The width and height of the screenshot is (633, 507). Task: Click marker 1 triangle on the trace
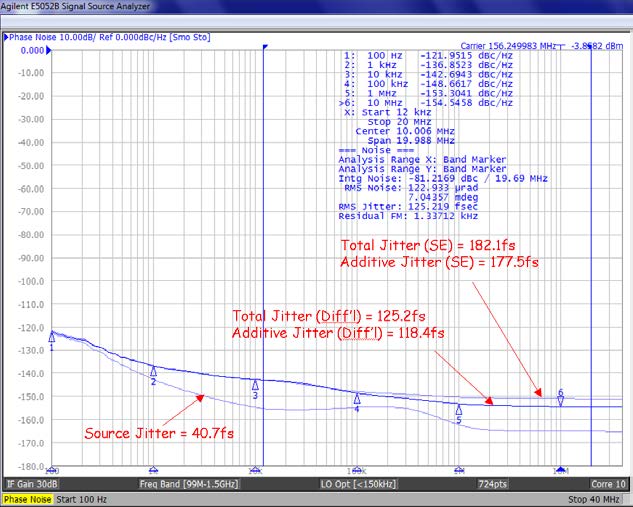[x=51, y=339]
